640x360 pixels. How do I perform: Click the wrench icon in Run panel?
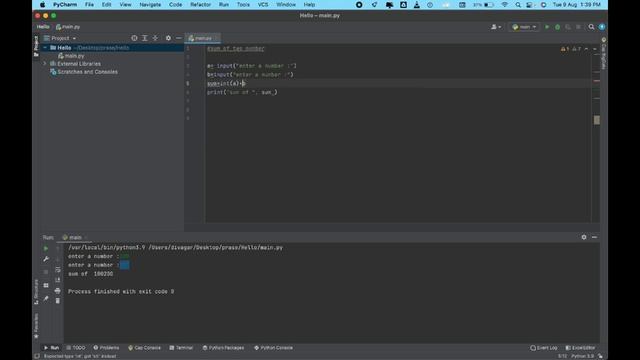[x=46, y=259]
